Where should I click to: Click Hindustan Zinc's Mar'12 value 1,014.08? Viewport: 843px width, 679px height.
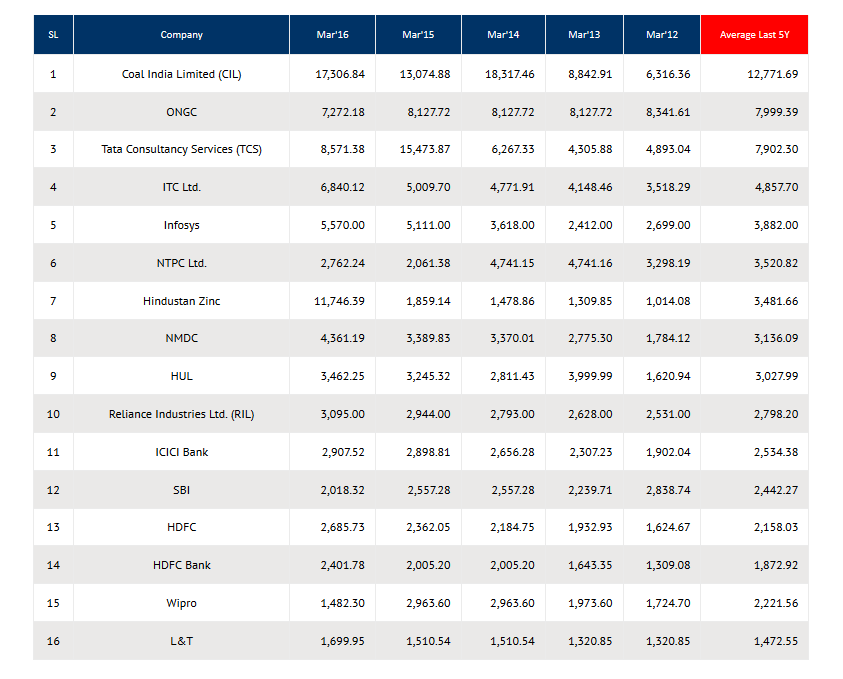(668, 301)
